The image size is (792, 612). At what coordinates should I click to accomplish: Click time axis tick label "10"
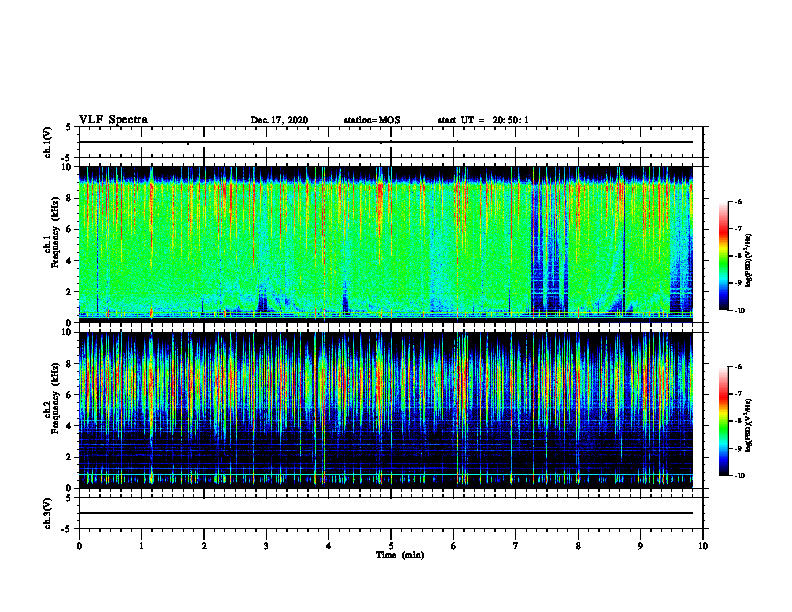click(x=703, y=546)
